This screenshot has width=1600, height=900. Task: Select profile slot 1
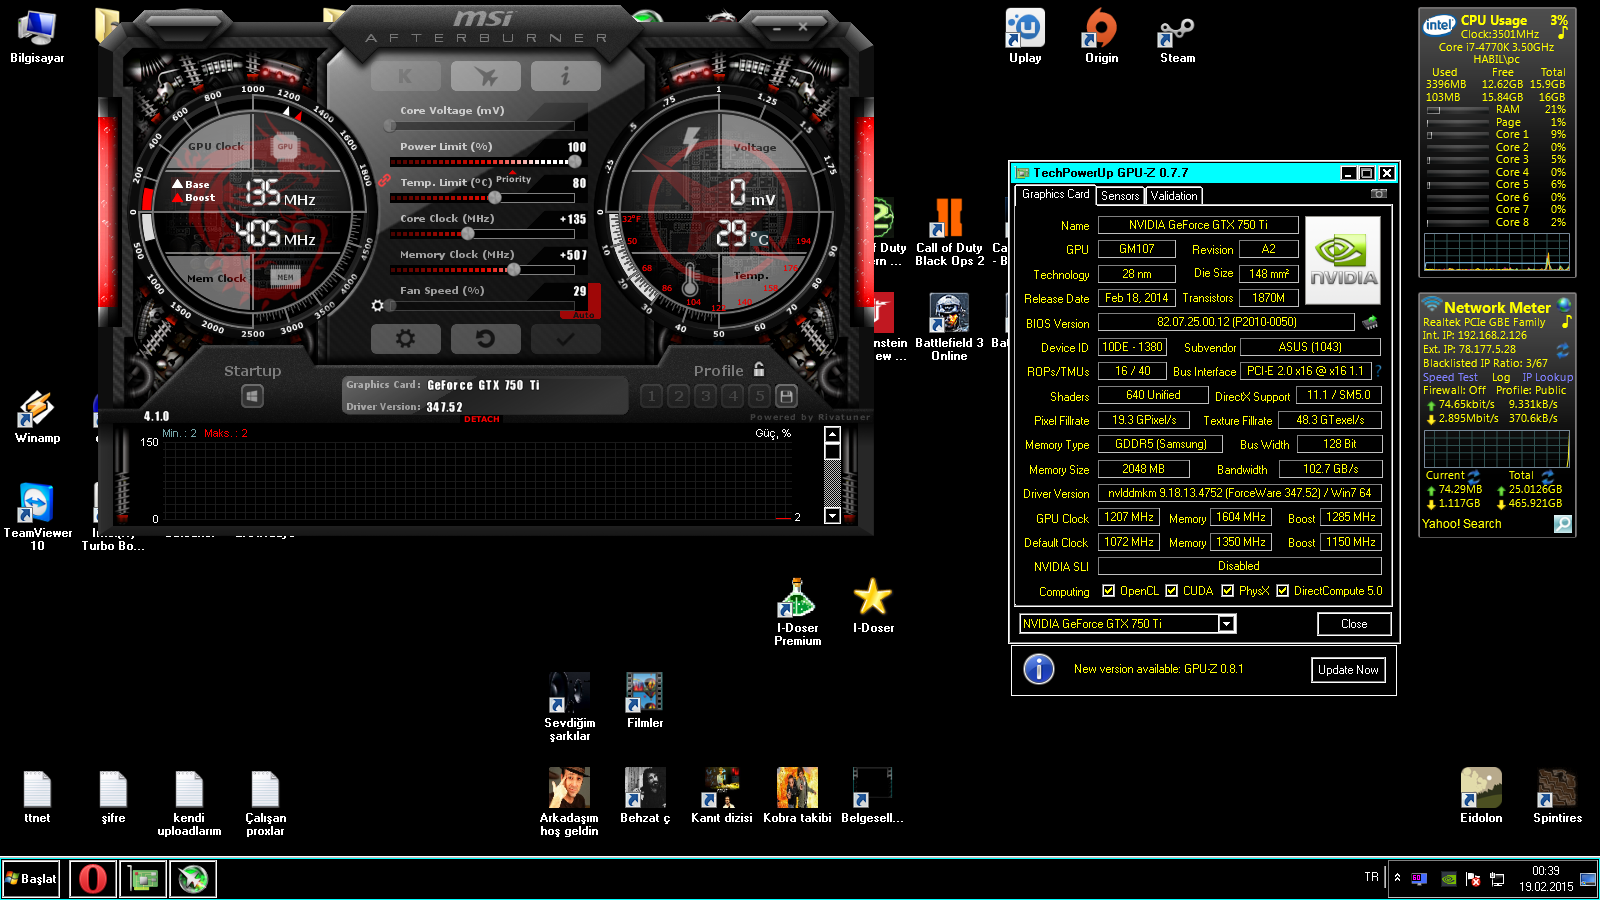[x=652, y=396]
